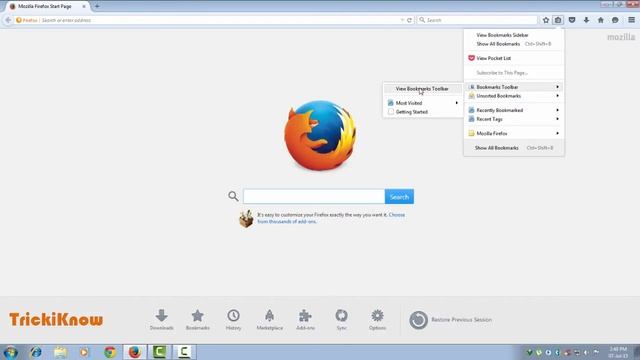Open the Hello chat bubble icon
This screenshot has width=640, height=360.
coord(615,20)
